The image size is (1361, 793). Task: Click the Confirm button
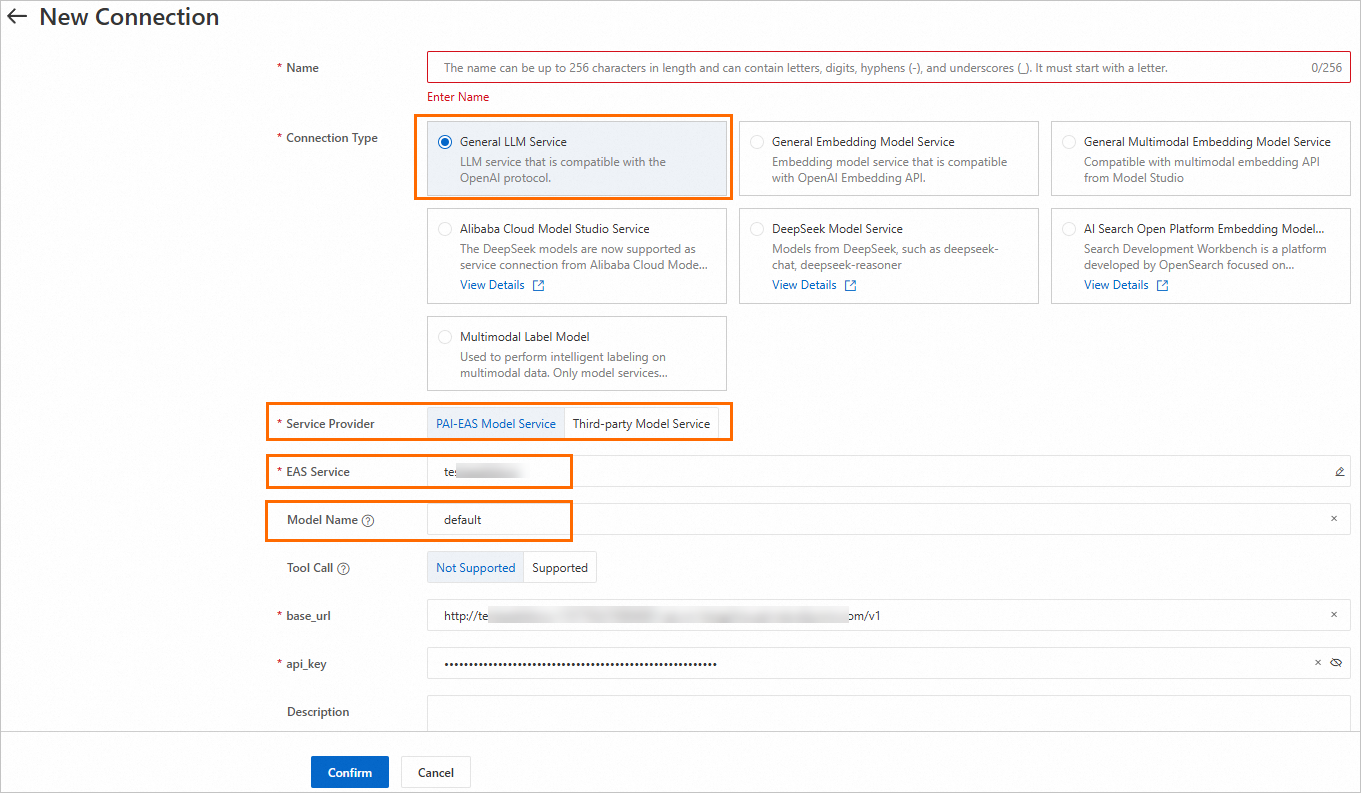349,772
